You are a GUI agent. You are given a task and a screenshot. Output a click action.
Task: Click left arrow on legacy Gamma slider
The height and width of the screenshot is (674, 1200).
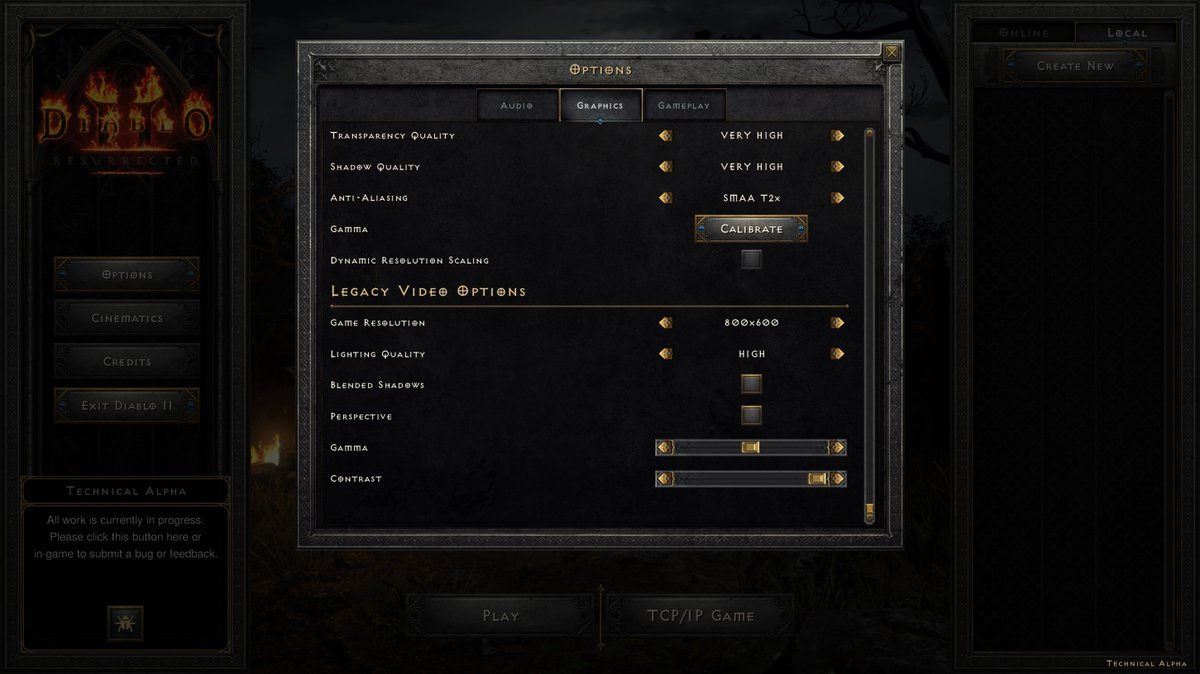[x=664, y=448]
